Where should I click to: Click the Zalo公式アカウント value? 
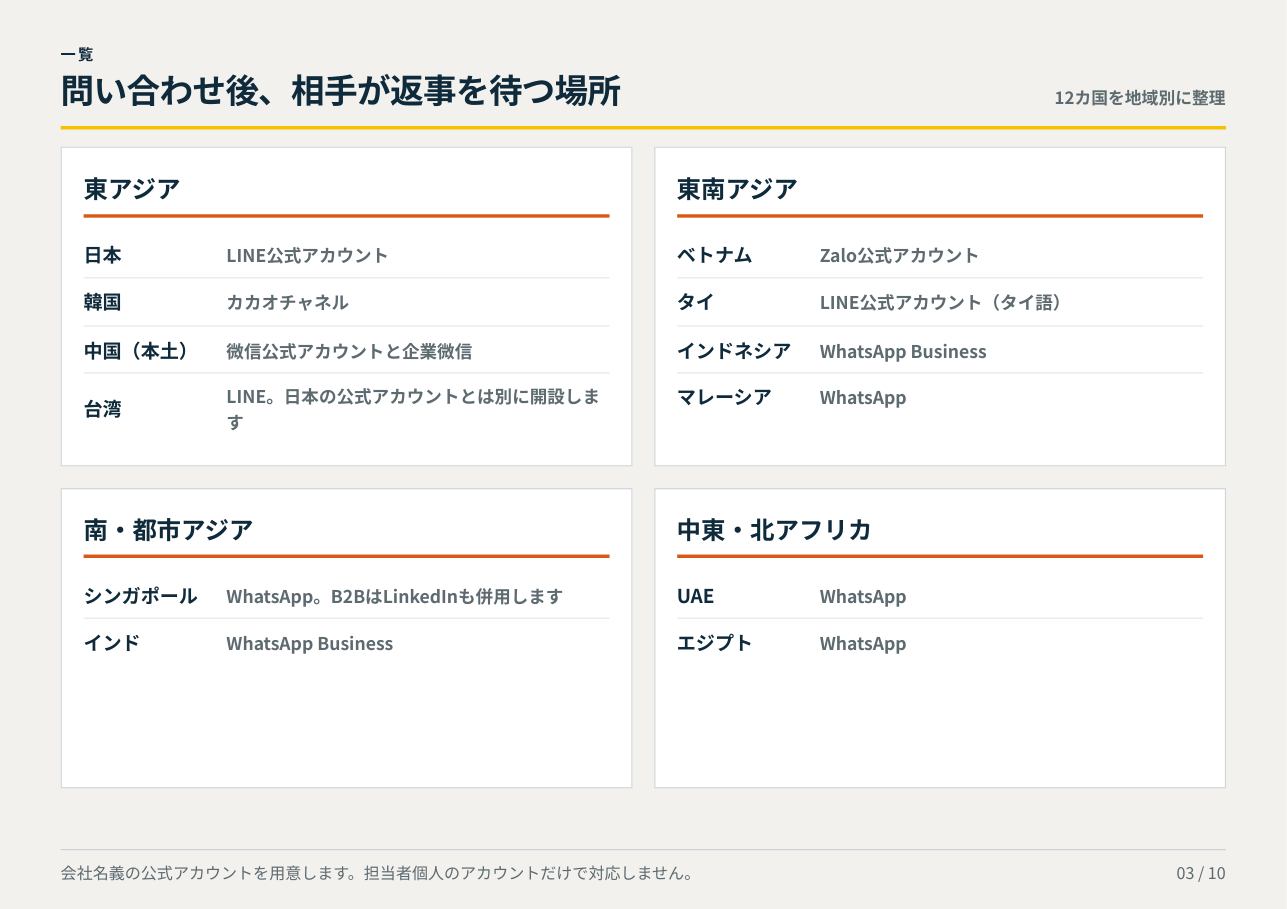point(899,255)
